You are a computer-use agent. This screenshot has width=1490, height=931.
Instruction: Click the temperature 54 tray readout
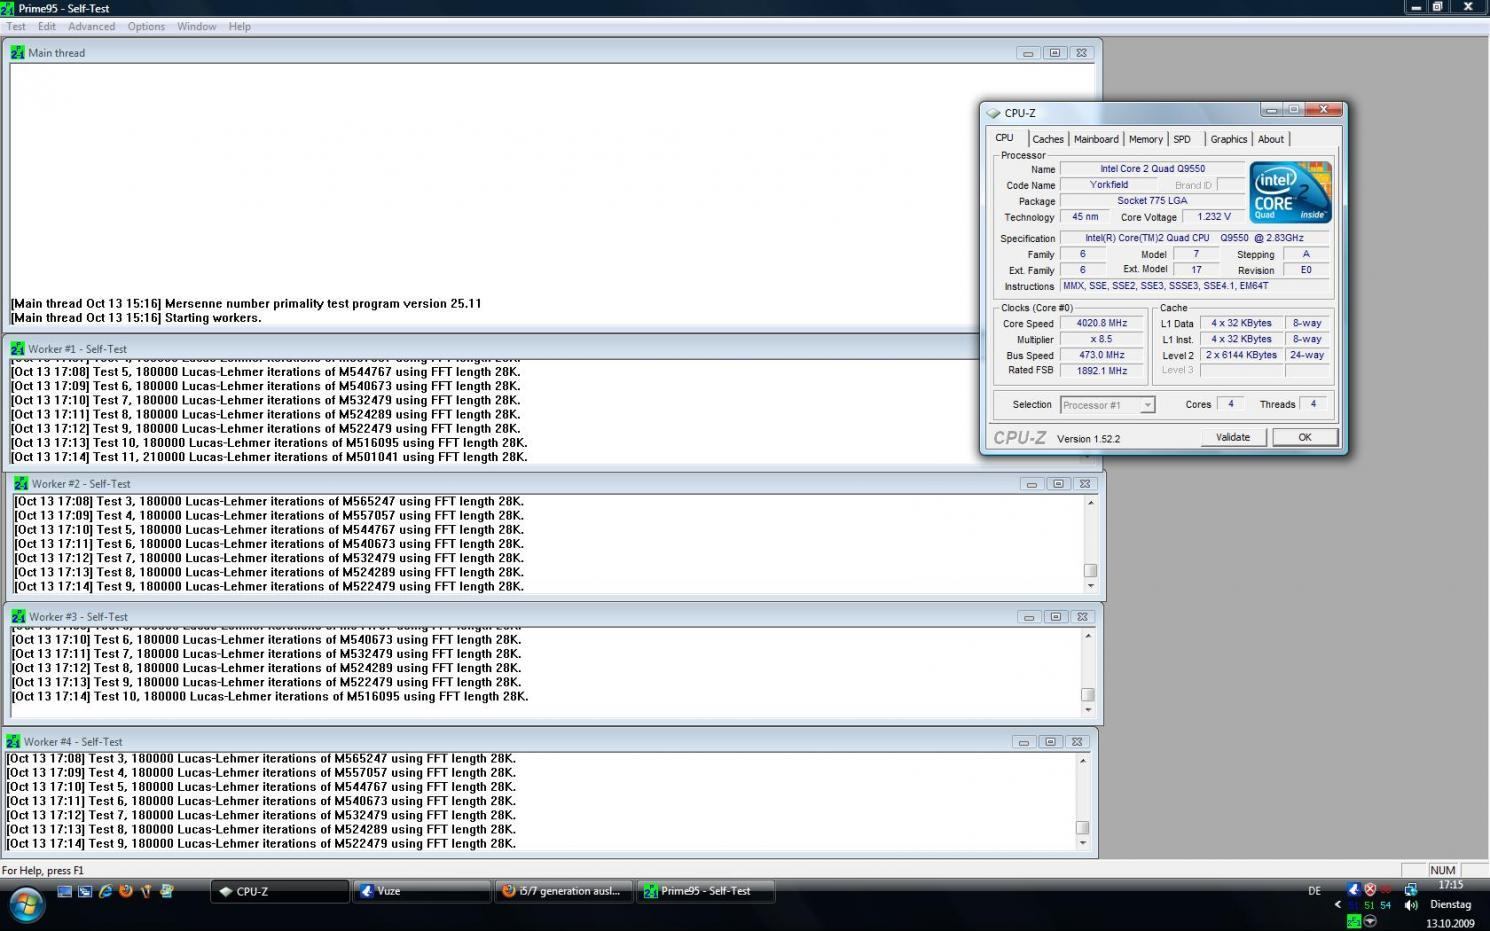[1385, 905]
